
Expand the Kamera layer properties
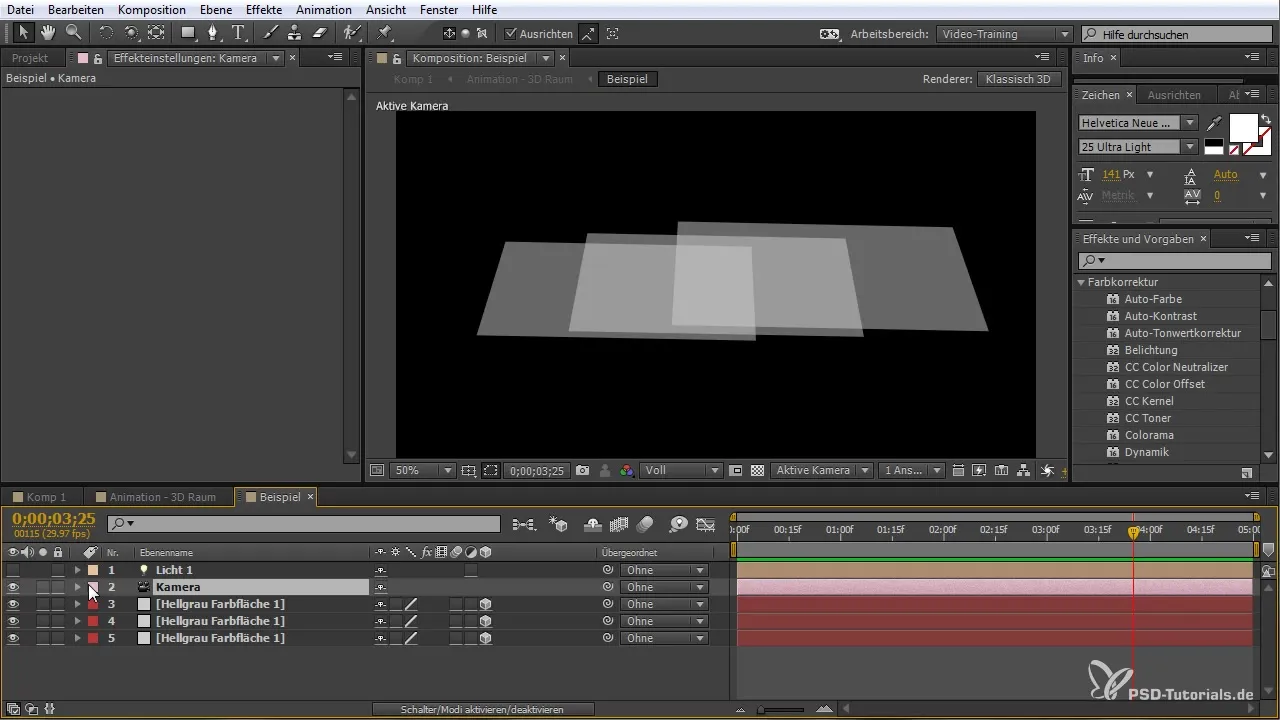point(77,587)
